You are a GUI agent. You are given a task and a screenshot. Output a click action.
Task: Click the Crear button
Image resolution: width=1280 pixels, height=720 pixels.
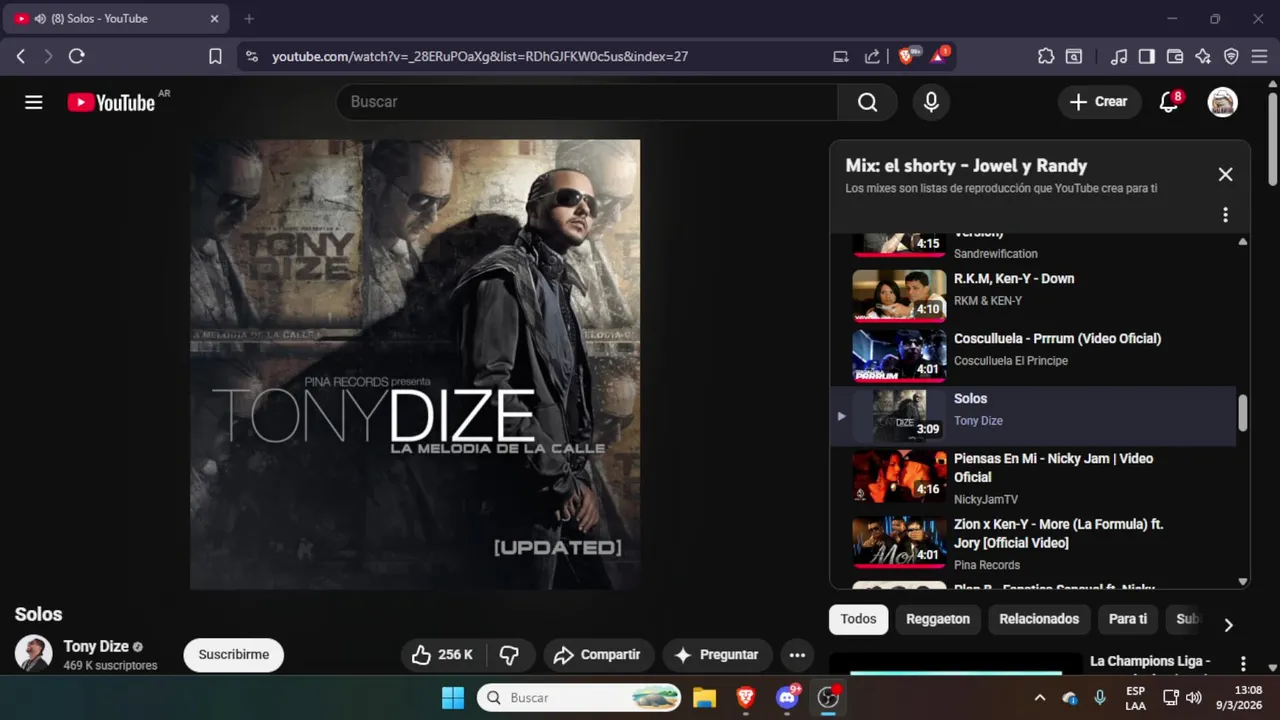[1099, 102]
